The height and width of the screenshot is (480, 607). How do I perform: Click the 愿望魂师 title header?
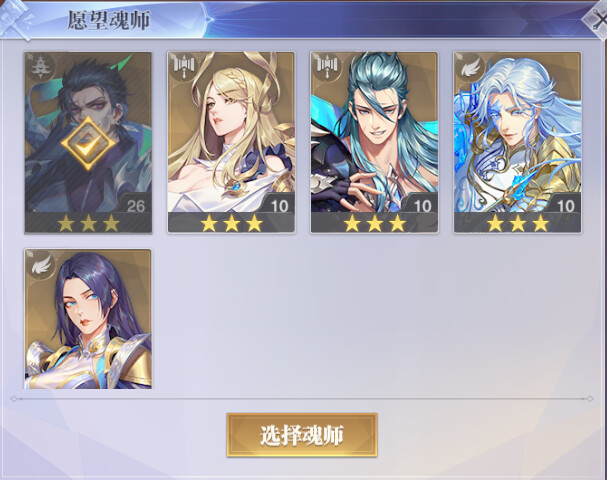pos(109,21)
